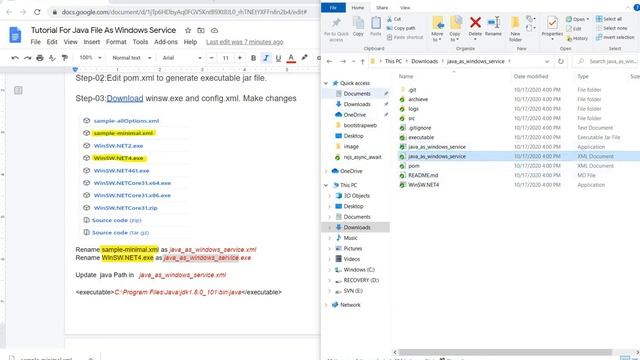Click the Explorer Refresh button
The image size is (640, 360).
click(x=561, y=61)
